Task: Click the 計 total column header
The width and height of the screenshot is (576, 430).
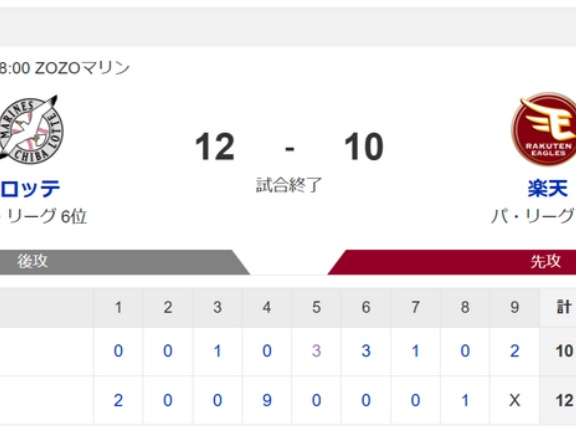Action: 564,307
